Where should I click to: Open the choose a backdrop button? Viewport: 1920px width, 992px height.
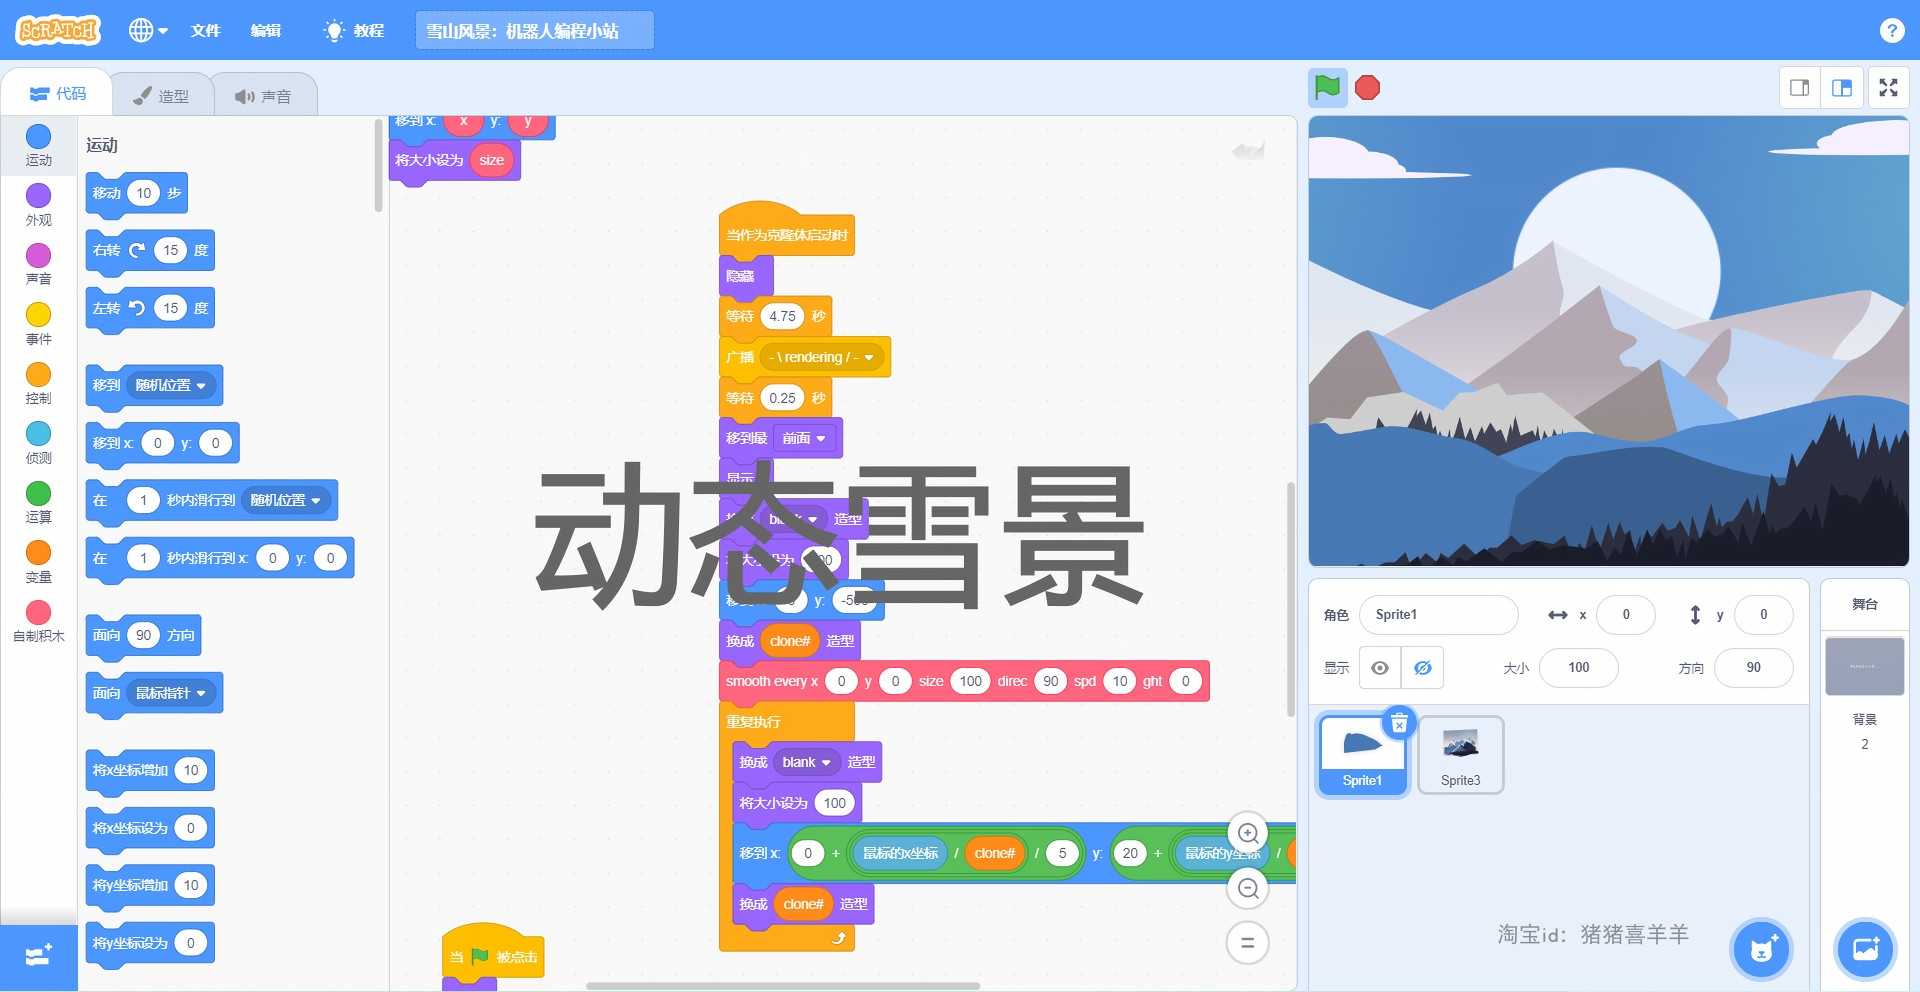(1865, 949)
